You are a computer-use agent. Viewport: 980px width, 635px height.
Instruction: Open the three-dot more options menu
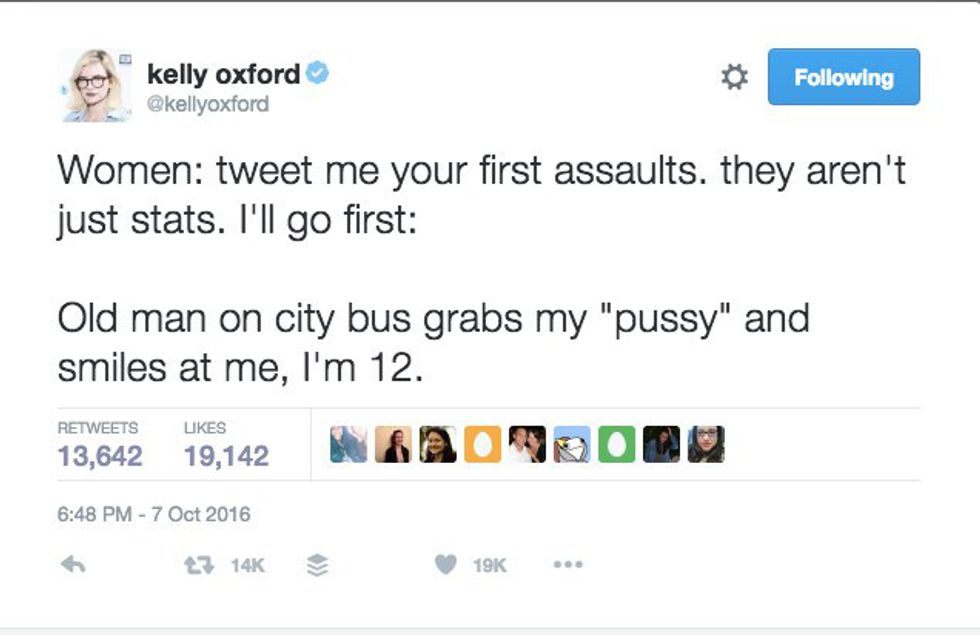[567, 565]
